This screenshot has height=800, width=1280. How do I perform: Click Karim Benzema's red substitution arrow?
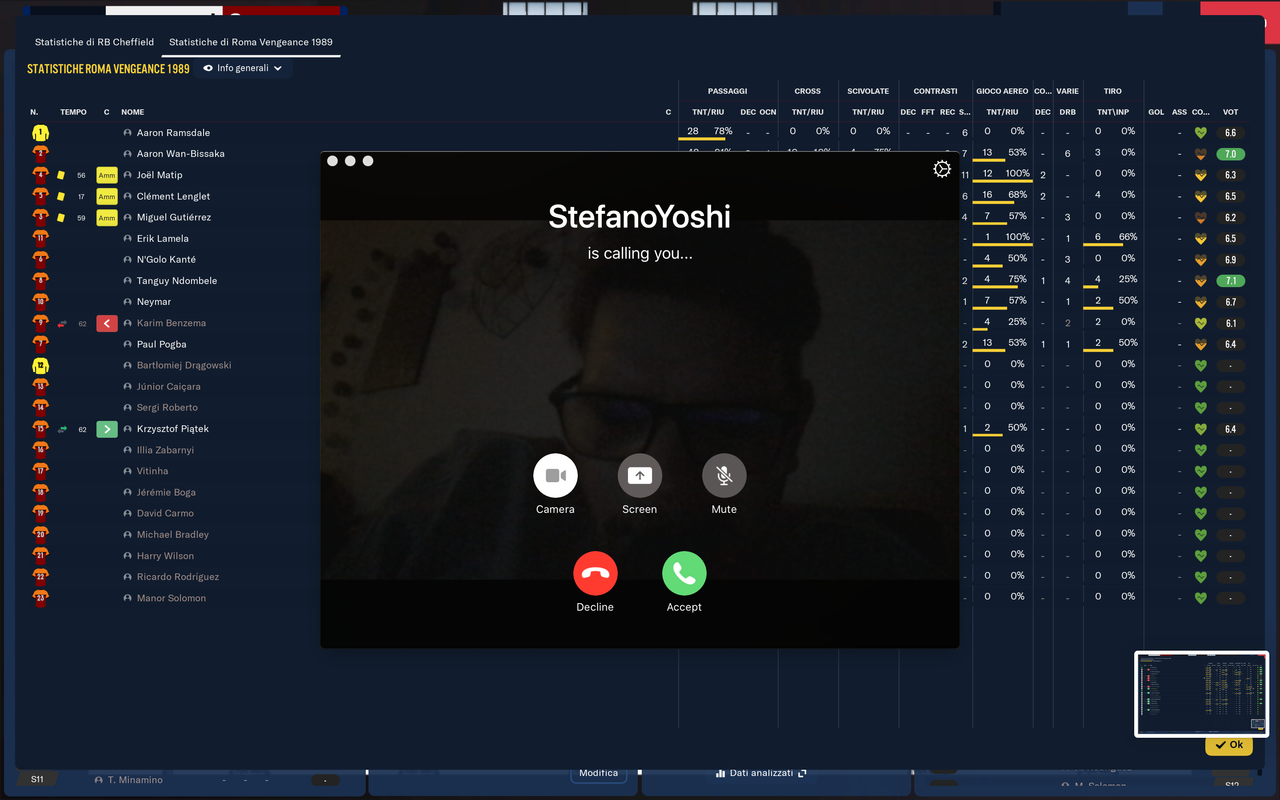[107, 323]
